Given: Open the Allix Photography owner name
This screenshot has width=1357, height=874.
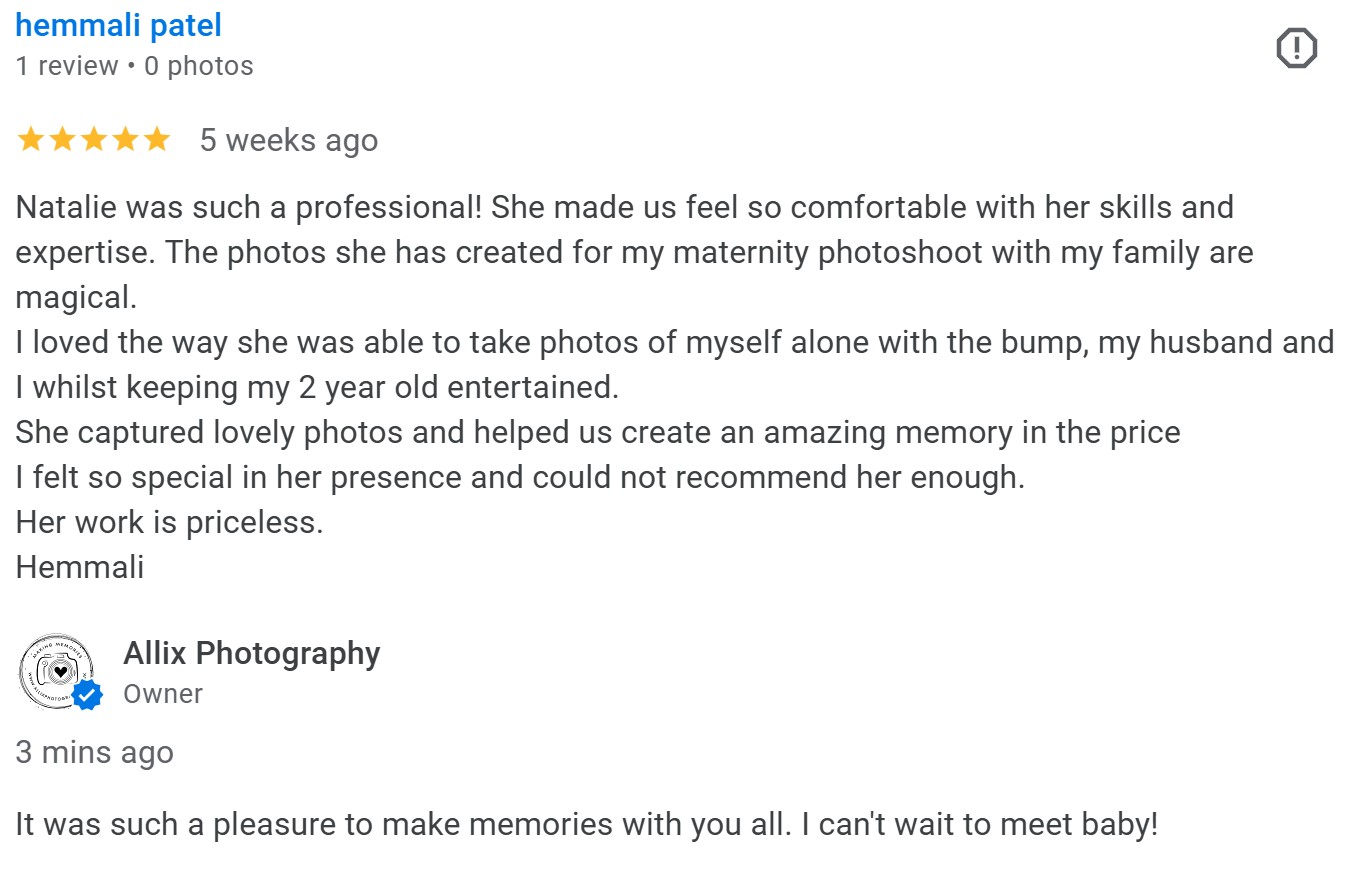Looking at the screenshot, I should [251, 653].
